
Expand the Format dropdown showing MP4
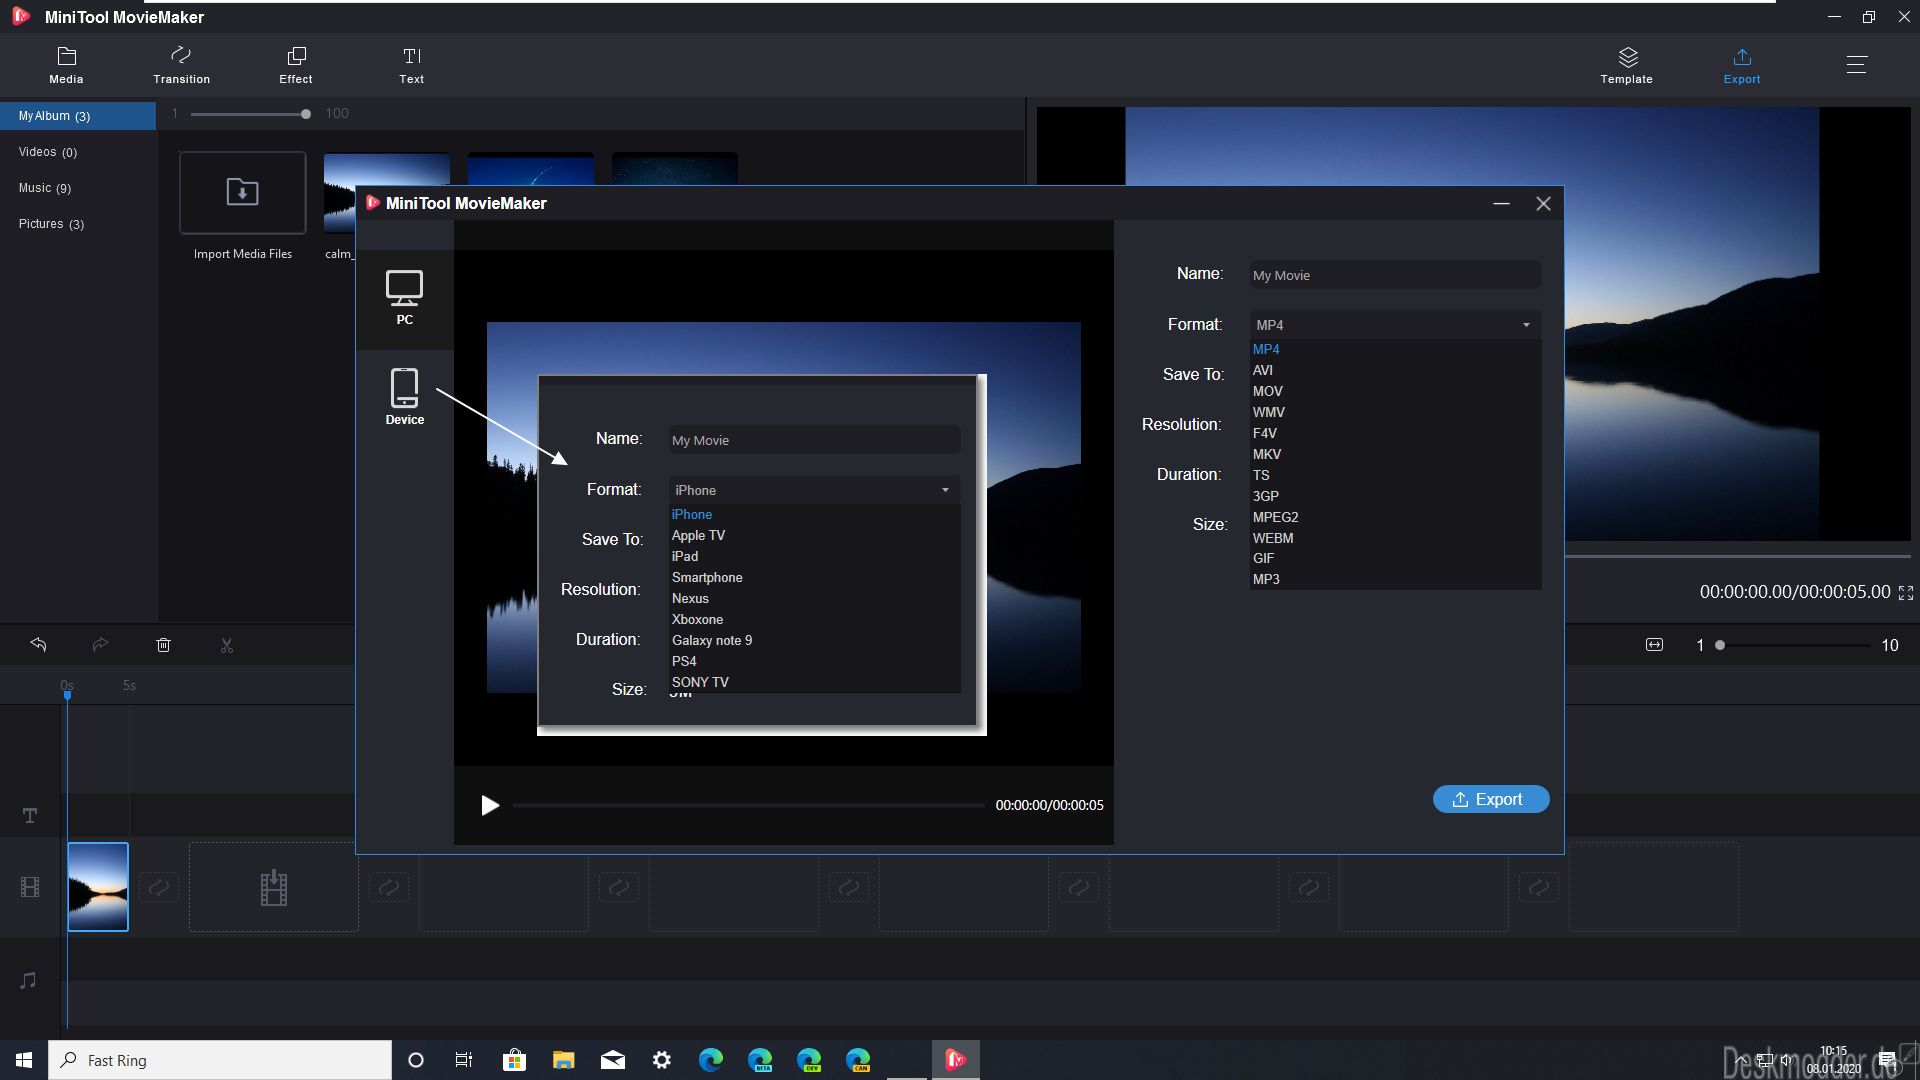[x=1395, y=325]
